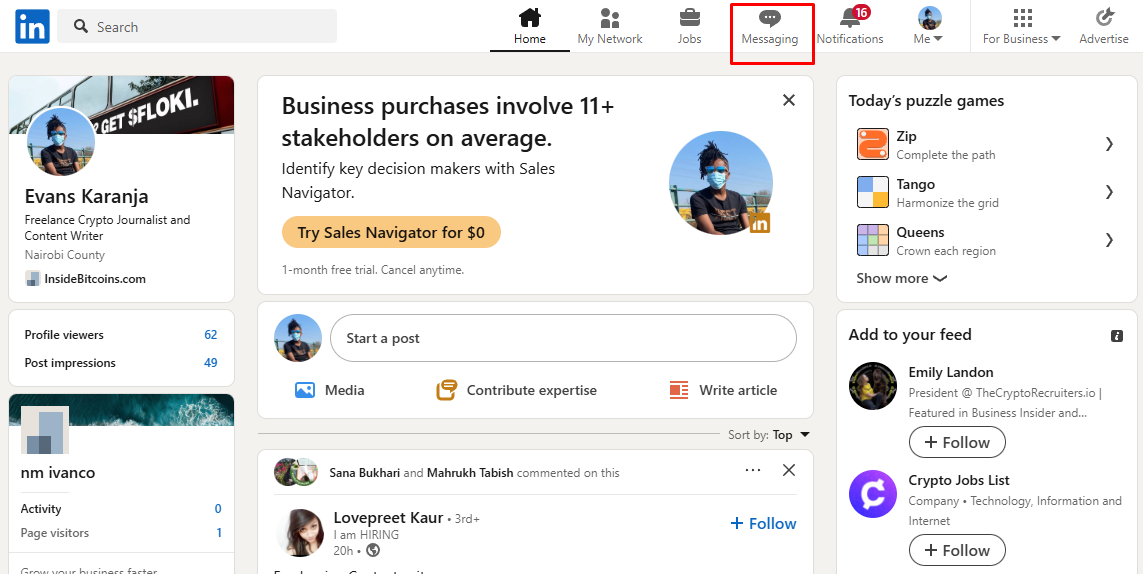This screenshot has height=574, width=1143.
Task: Add Media to a post
Action: pyautogui.click(x=330, y=390)
